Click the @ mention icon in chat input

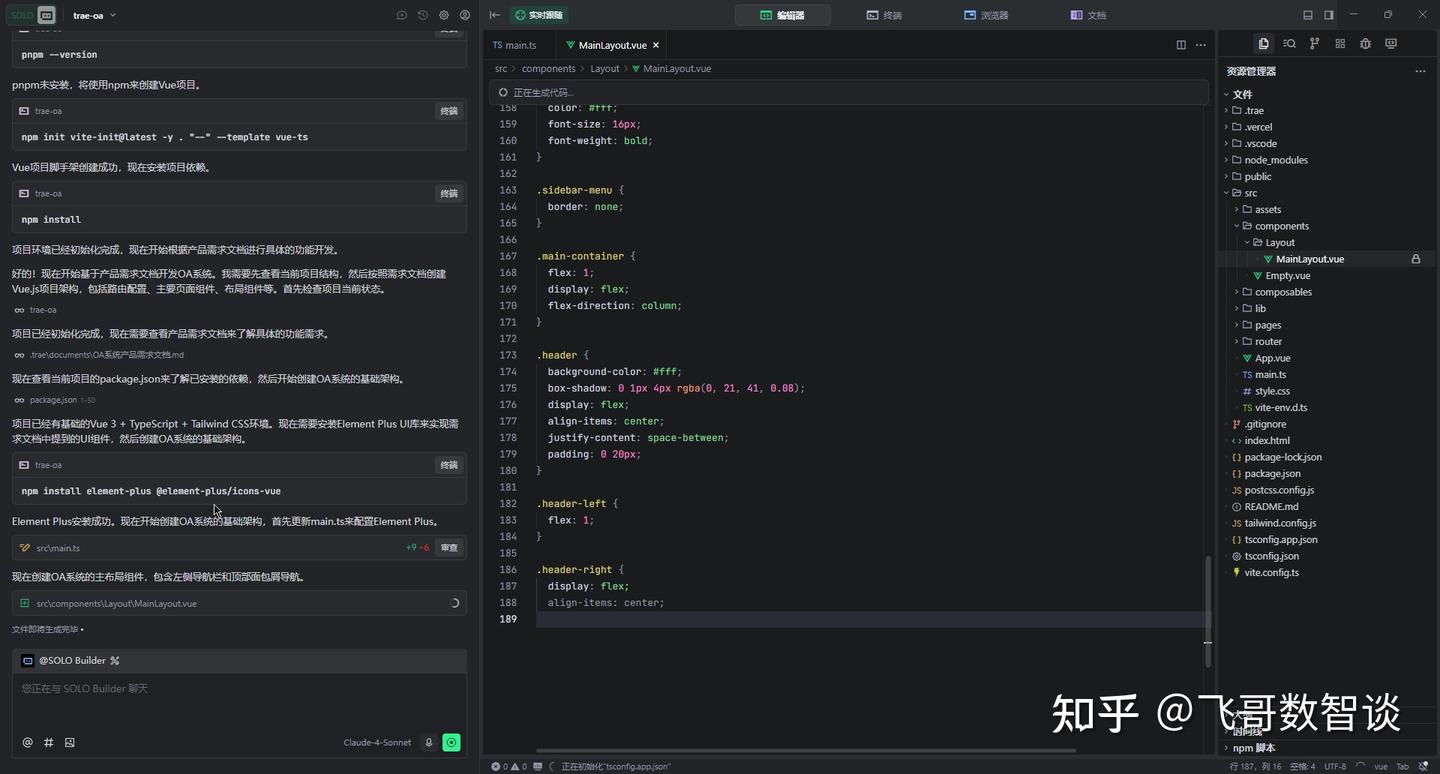pos(28,742)
